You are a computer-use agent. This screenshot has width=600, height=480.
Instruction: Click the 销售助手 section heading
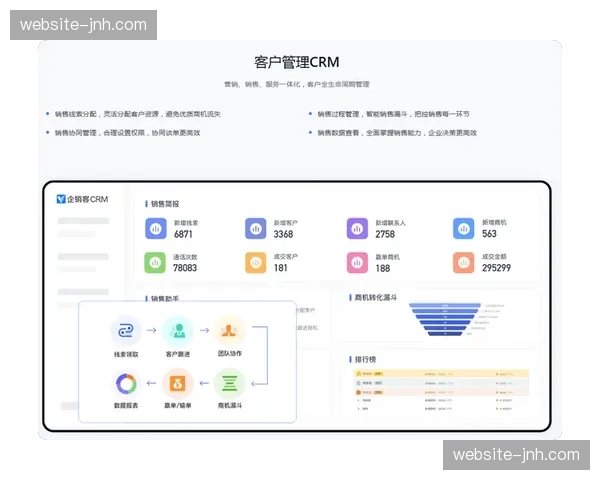pos(165,298)
